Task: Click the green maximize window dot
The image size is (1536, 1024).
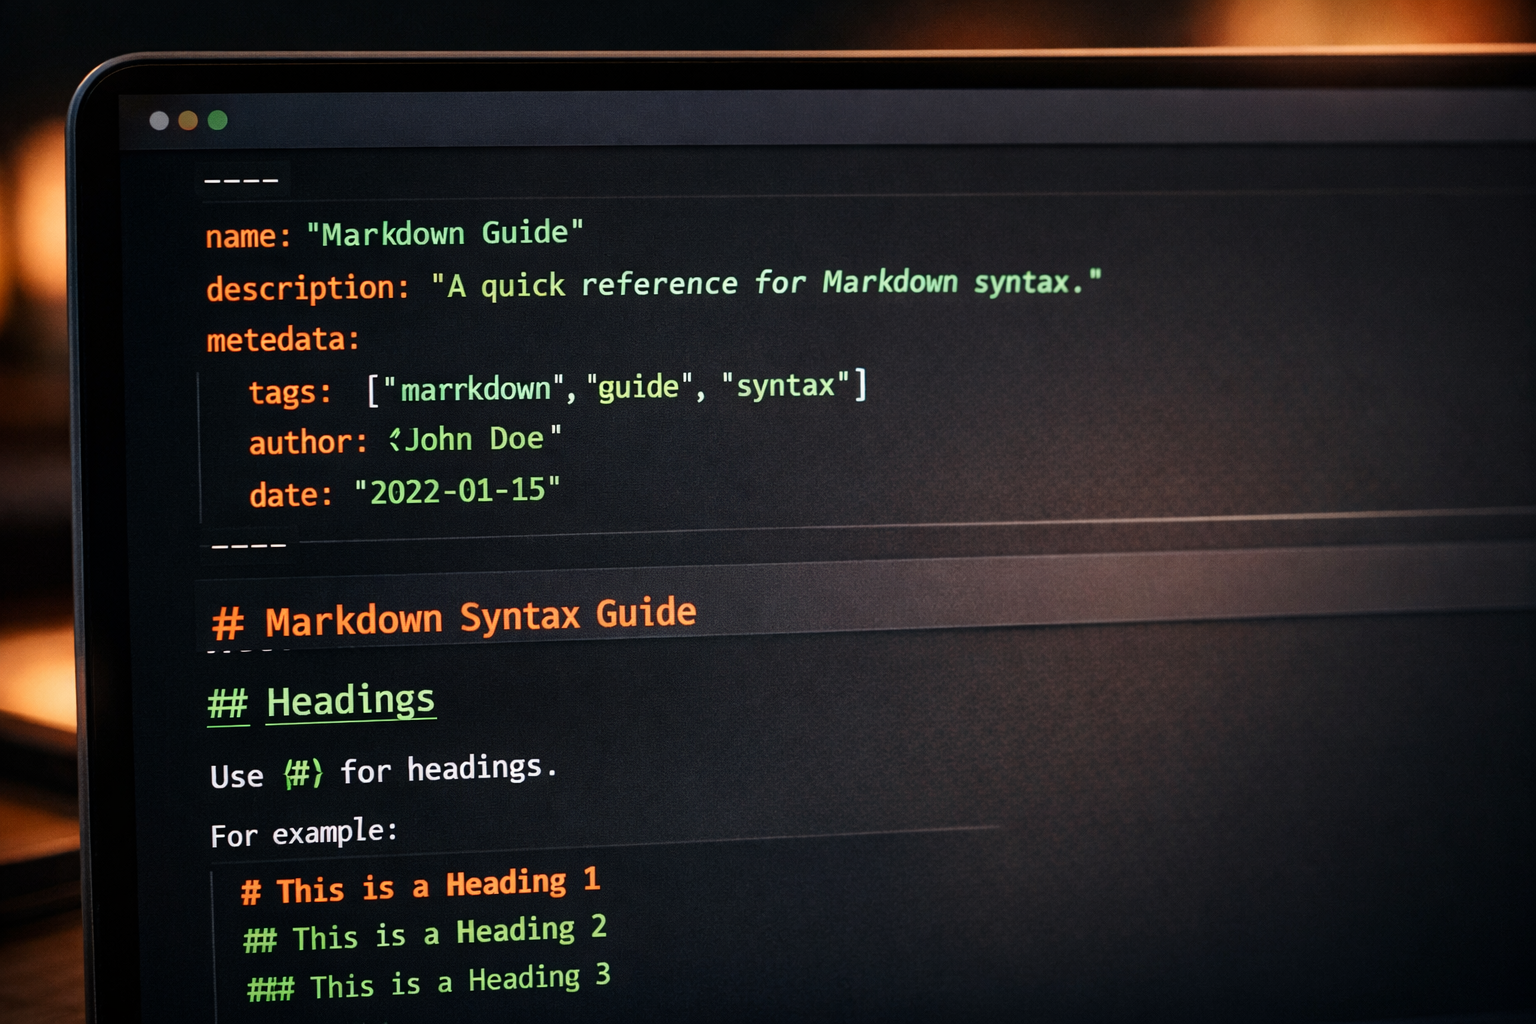Action: (x=217, y=121)
